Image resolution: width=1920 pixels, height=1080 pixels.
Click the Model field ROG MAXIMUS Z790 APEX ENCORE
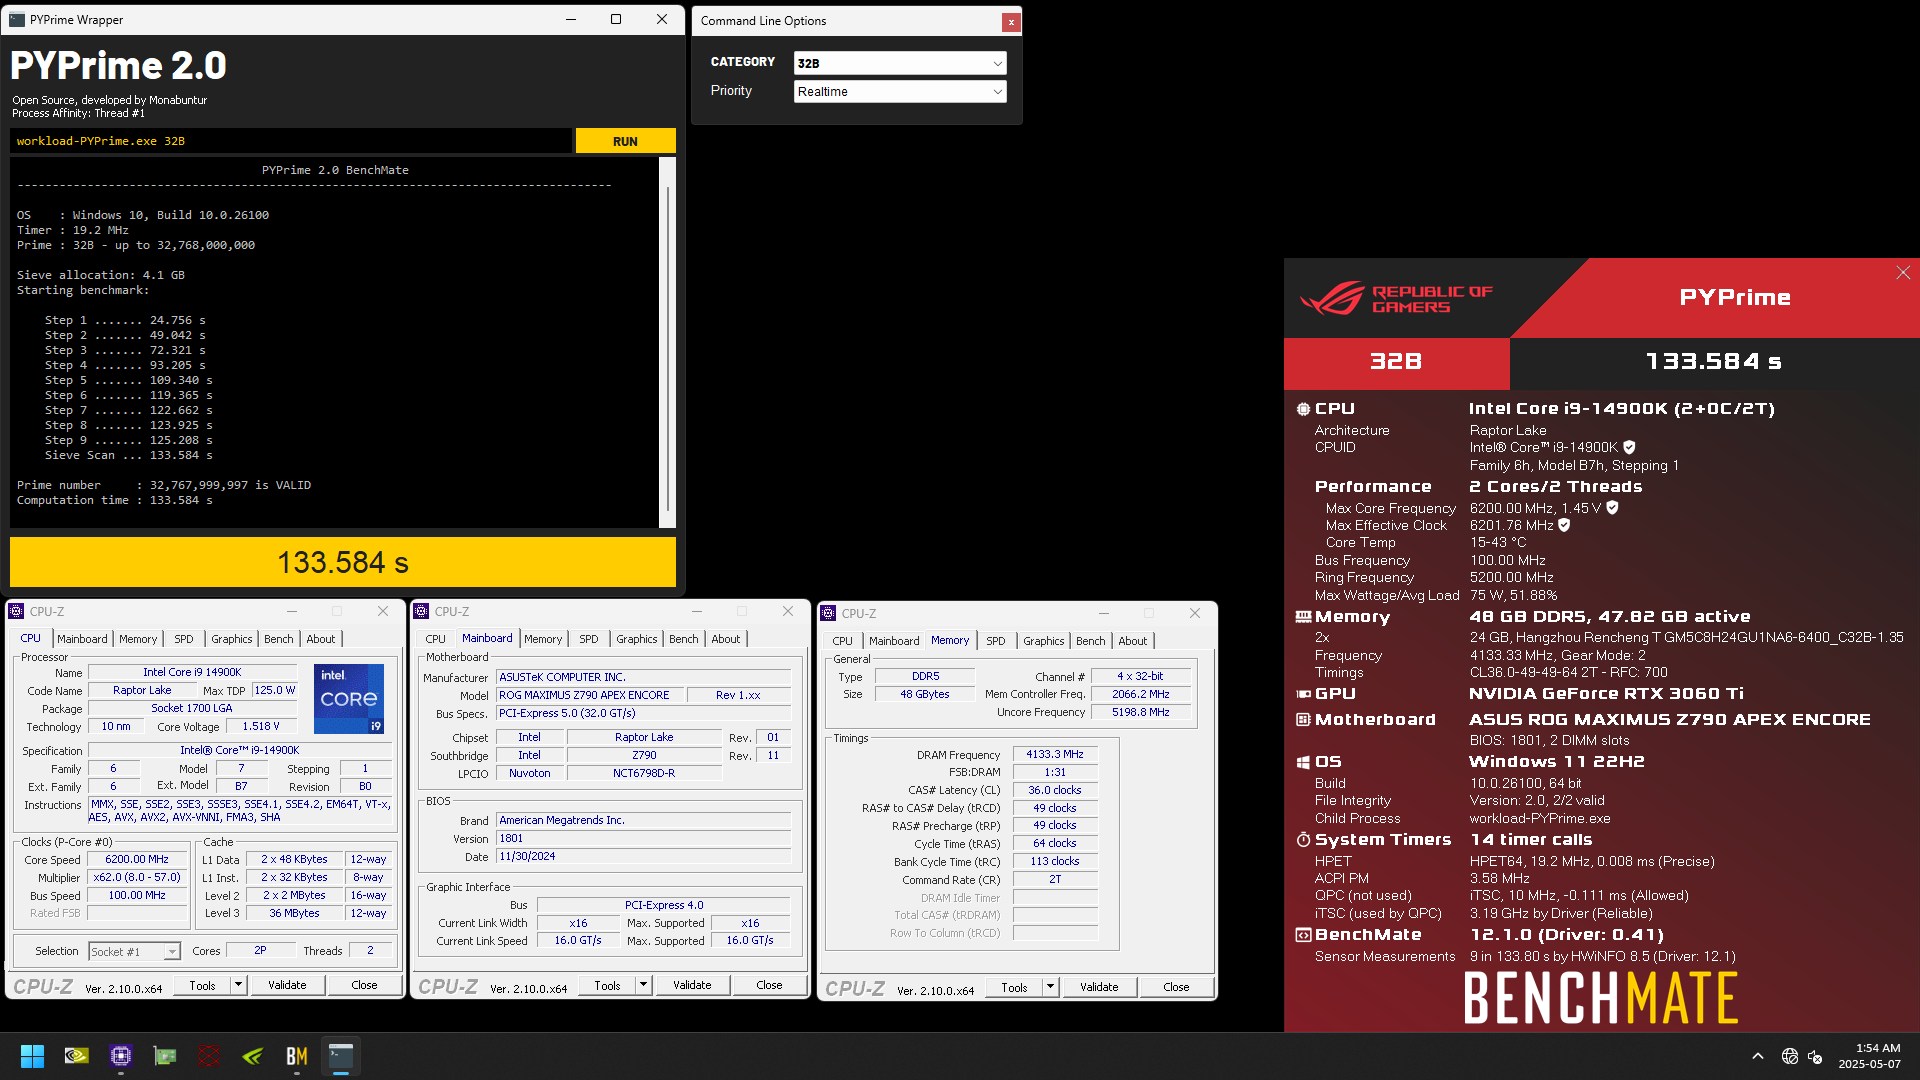[590, 695]
